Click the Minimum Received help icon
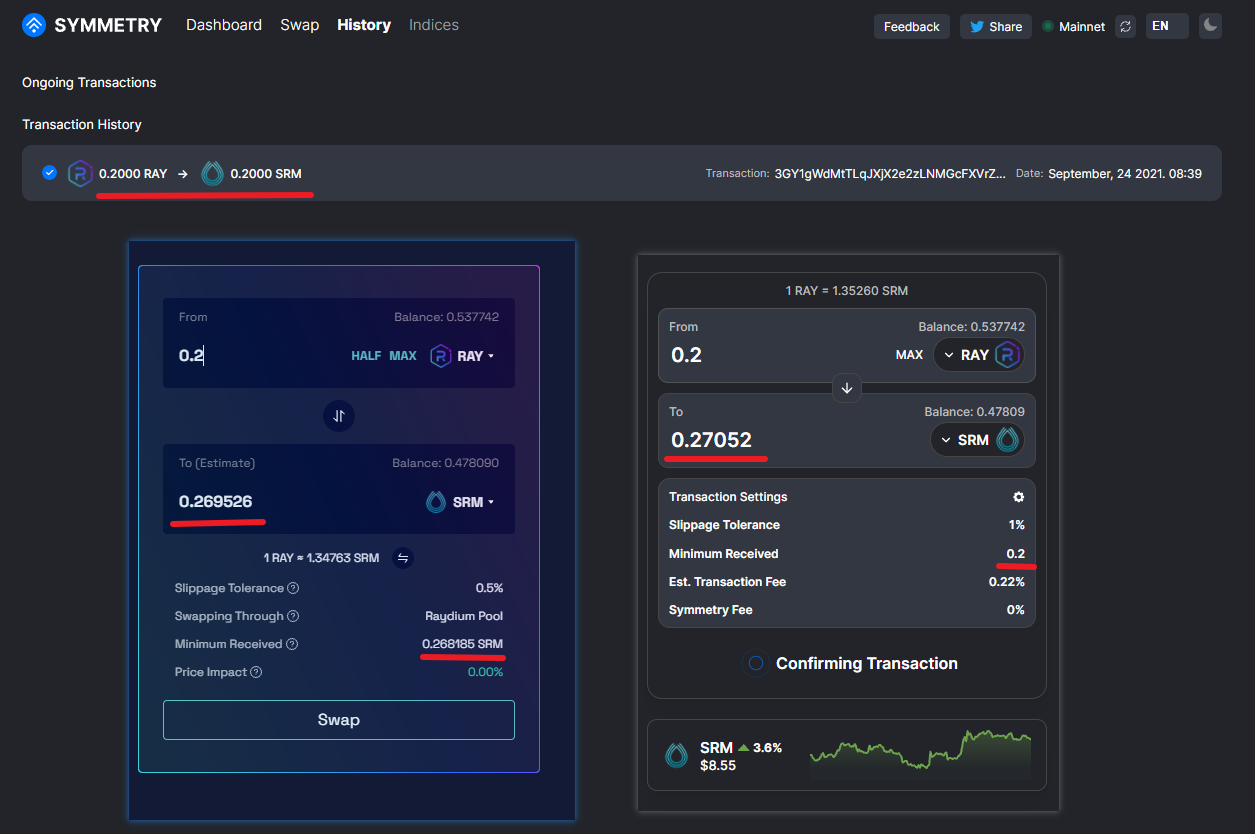The height and width of the screenshot is (834, 1255). [292, 644]
